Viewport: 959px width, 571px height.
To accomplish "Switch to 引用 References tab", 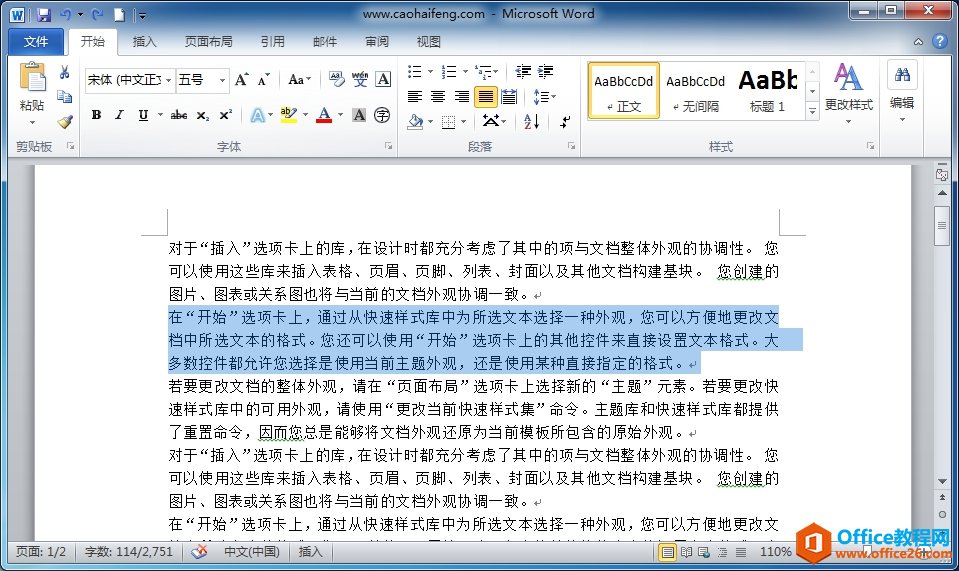I will point(272,42).
